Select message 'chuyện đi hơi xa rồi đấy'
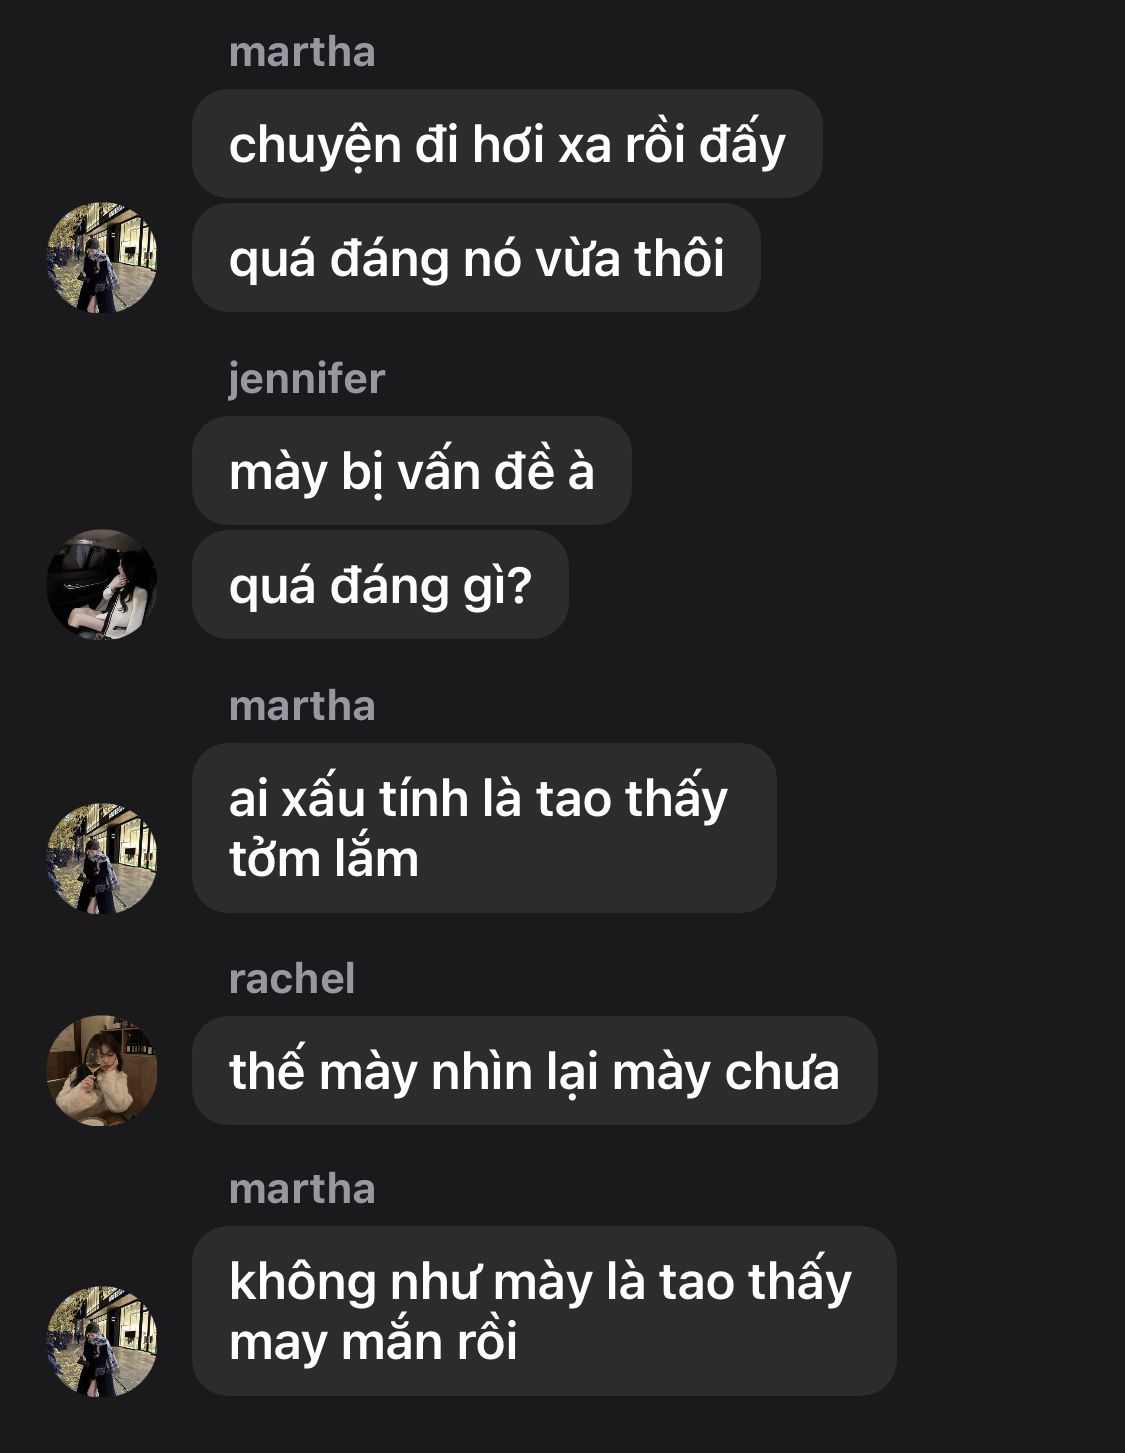The height and width of the screenshot is (1453, 1125). coord(507,143)
